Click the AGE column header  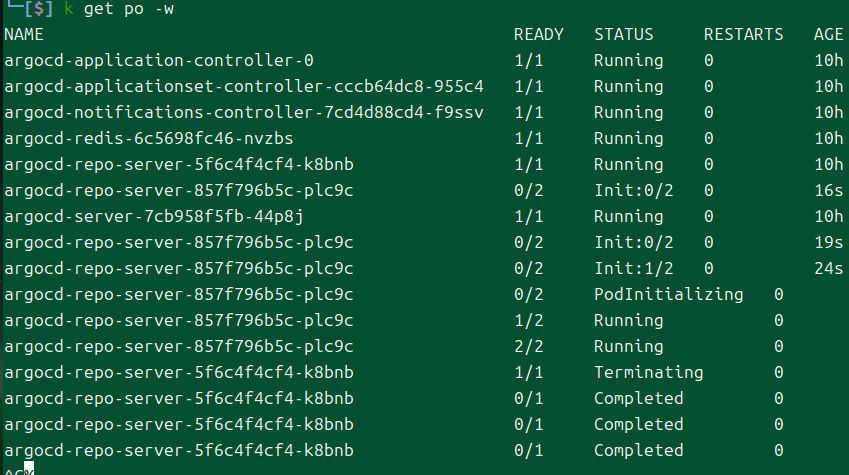pyautogui.click(x=828, y=35)
